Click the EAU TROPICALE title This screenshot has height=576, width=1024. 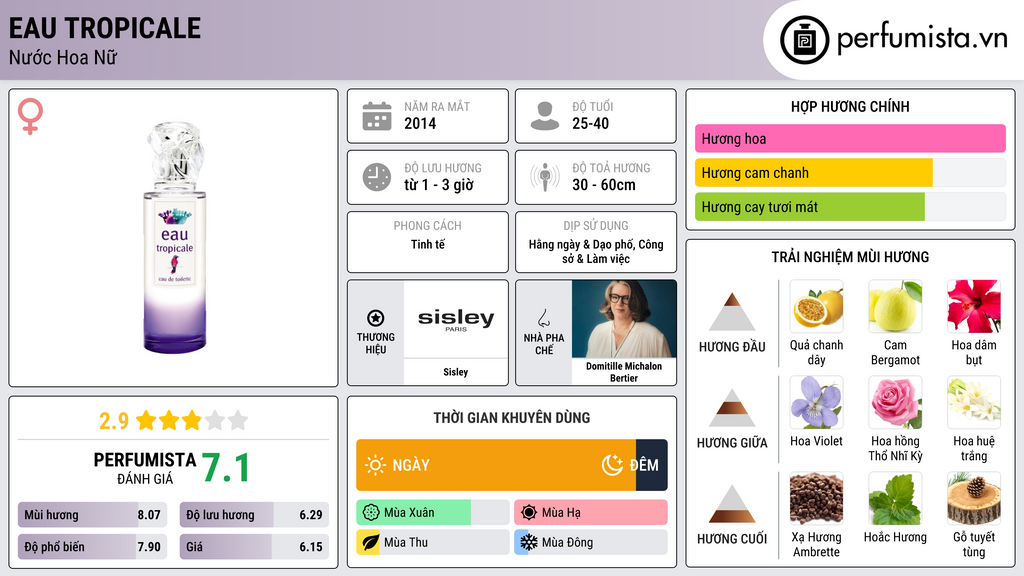click(x=105, y=28)
